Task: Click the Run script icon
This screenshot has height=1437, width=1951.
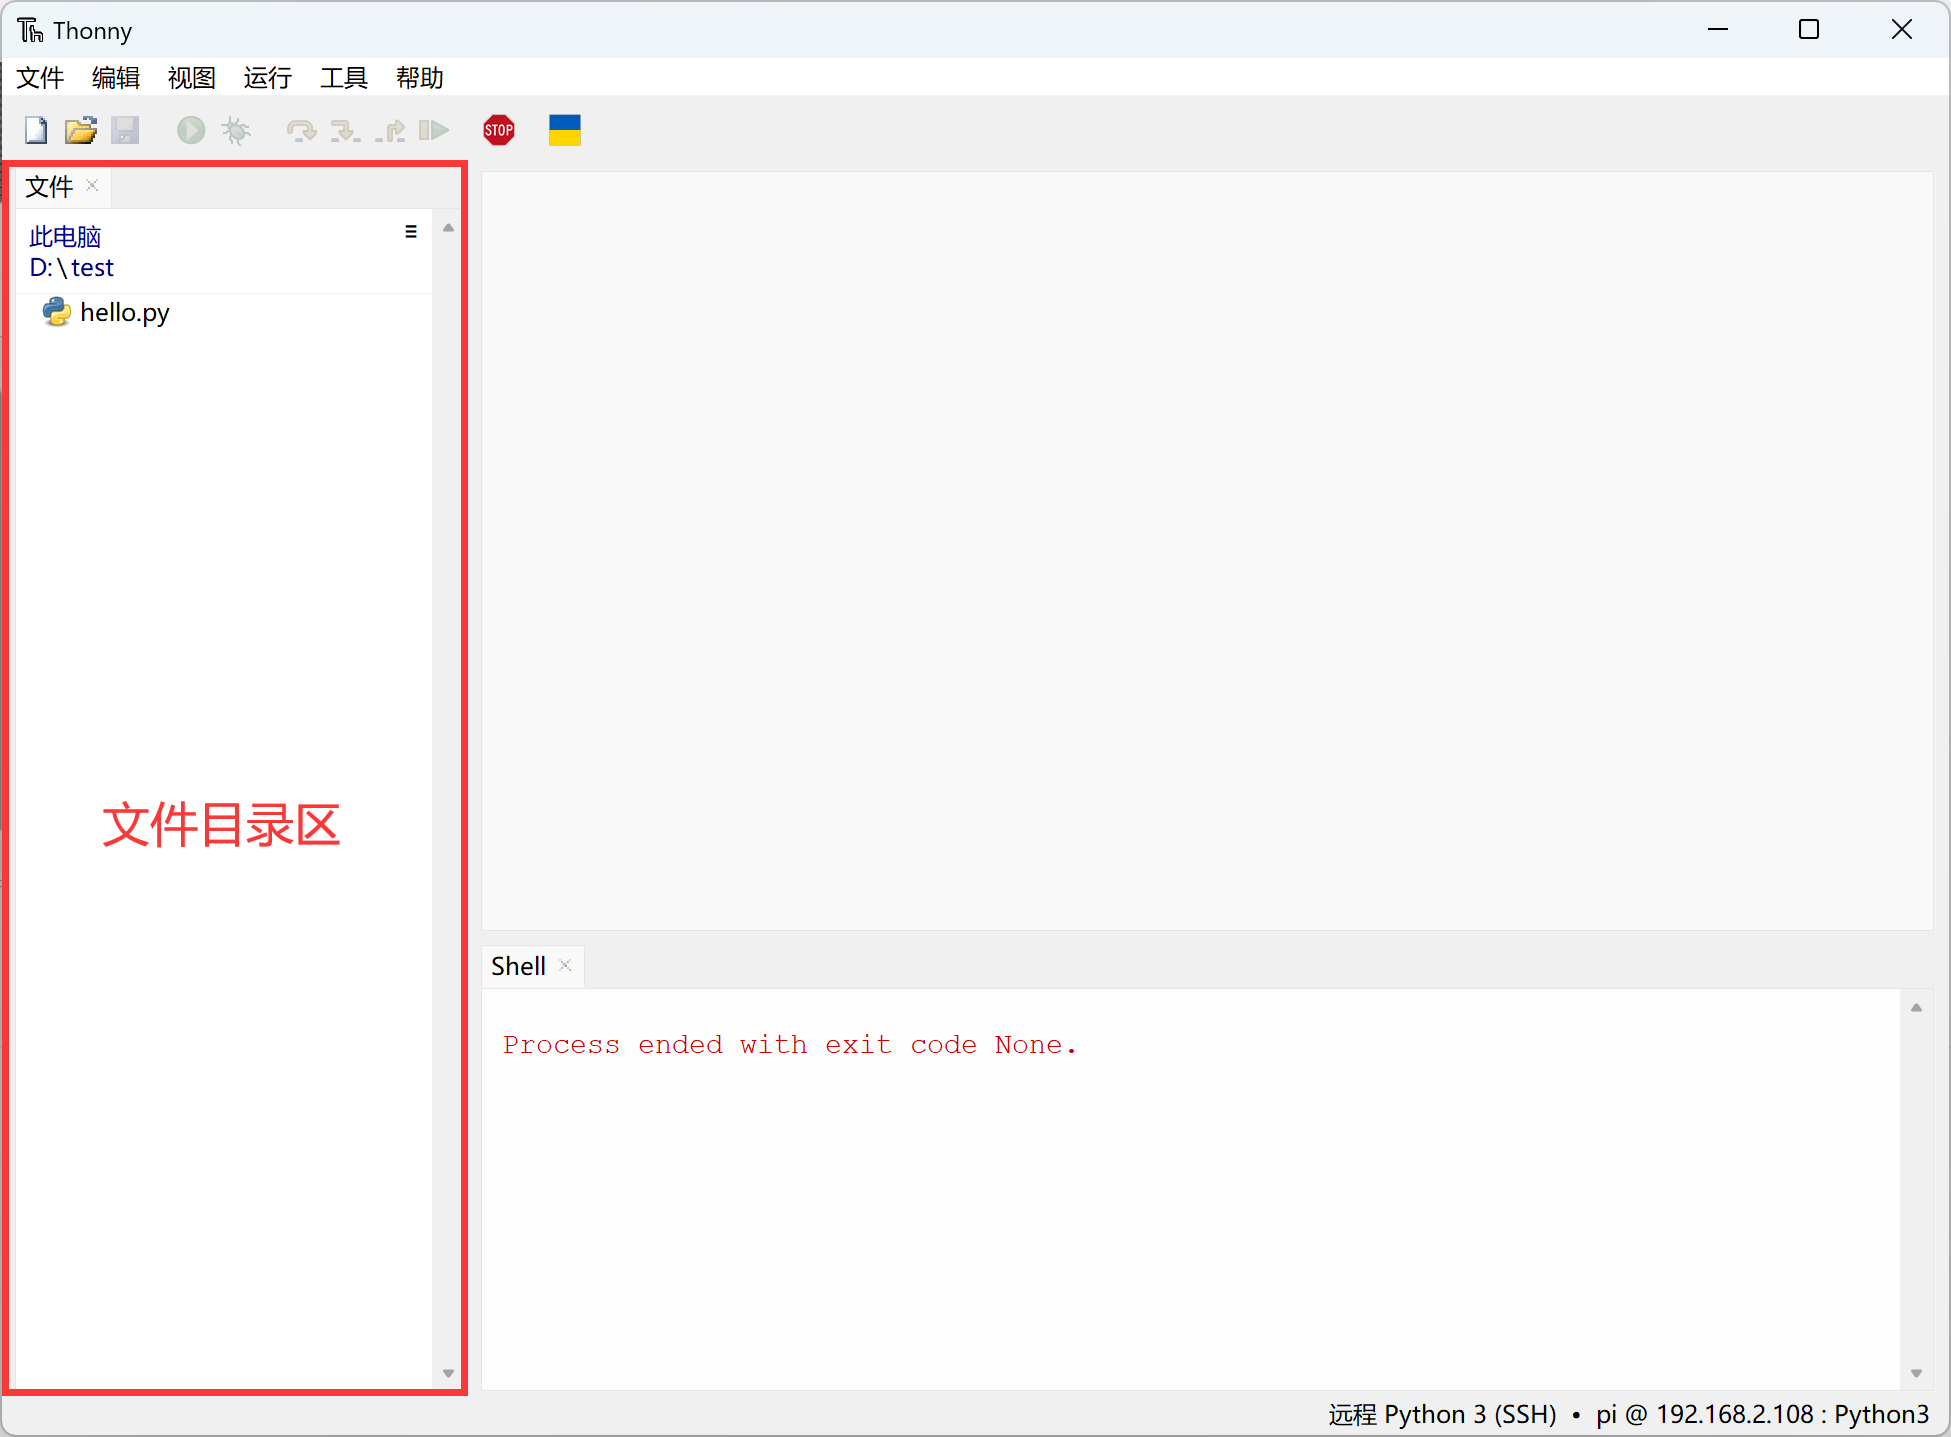Action: tap(188, 129)
